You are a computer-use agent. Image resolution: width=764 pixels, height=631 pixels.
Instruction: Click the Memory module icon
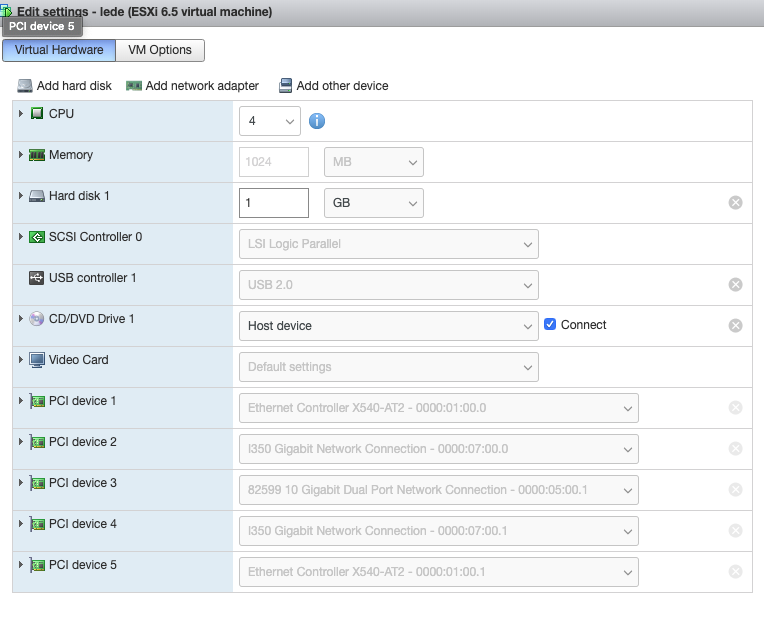pos(37,155)
